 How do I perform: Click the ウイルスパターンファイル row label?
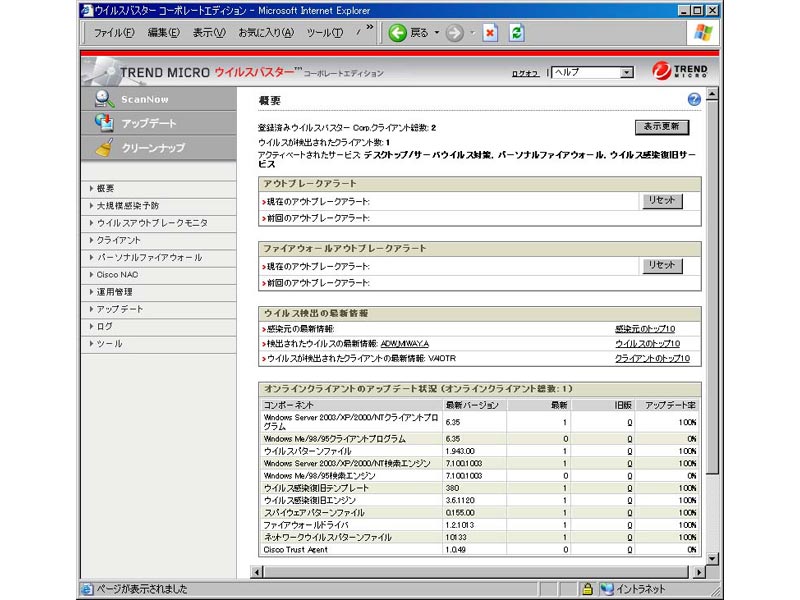click(x=307, y=451)
